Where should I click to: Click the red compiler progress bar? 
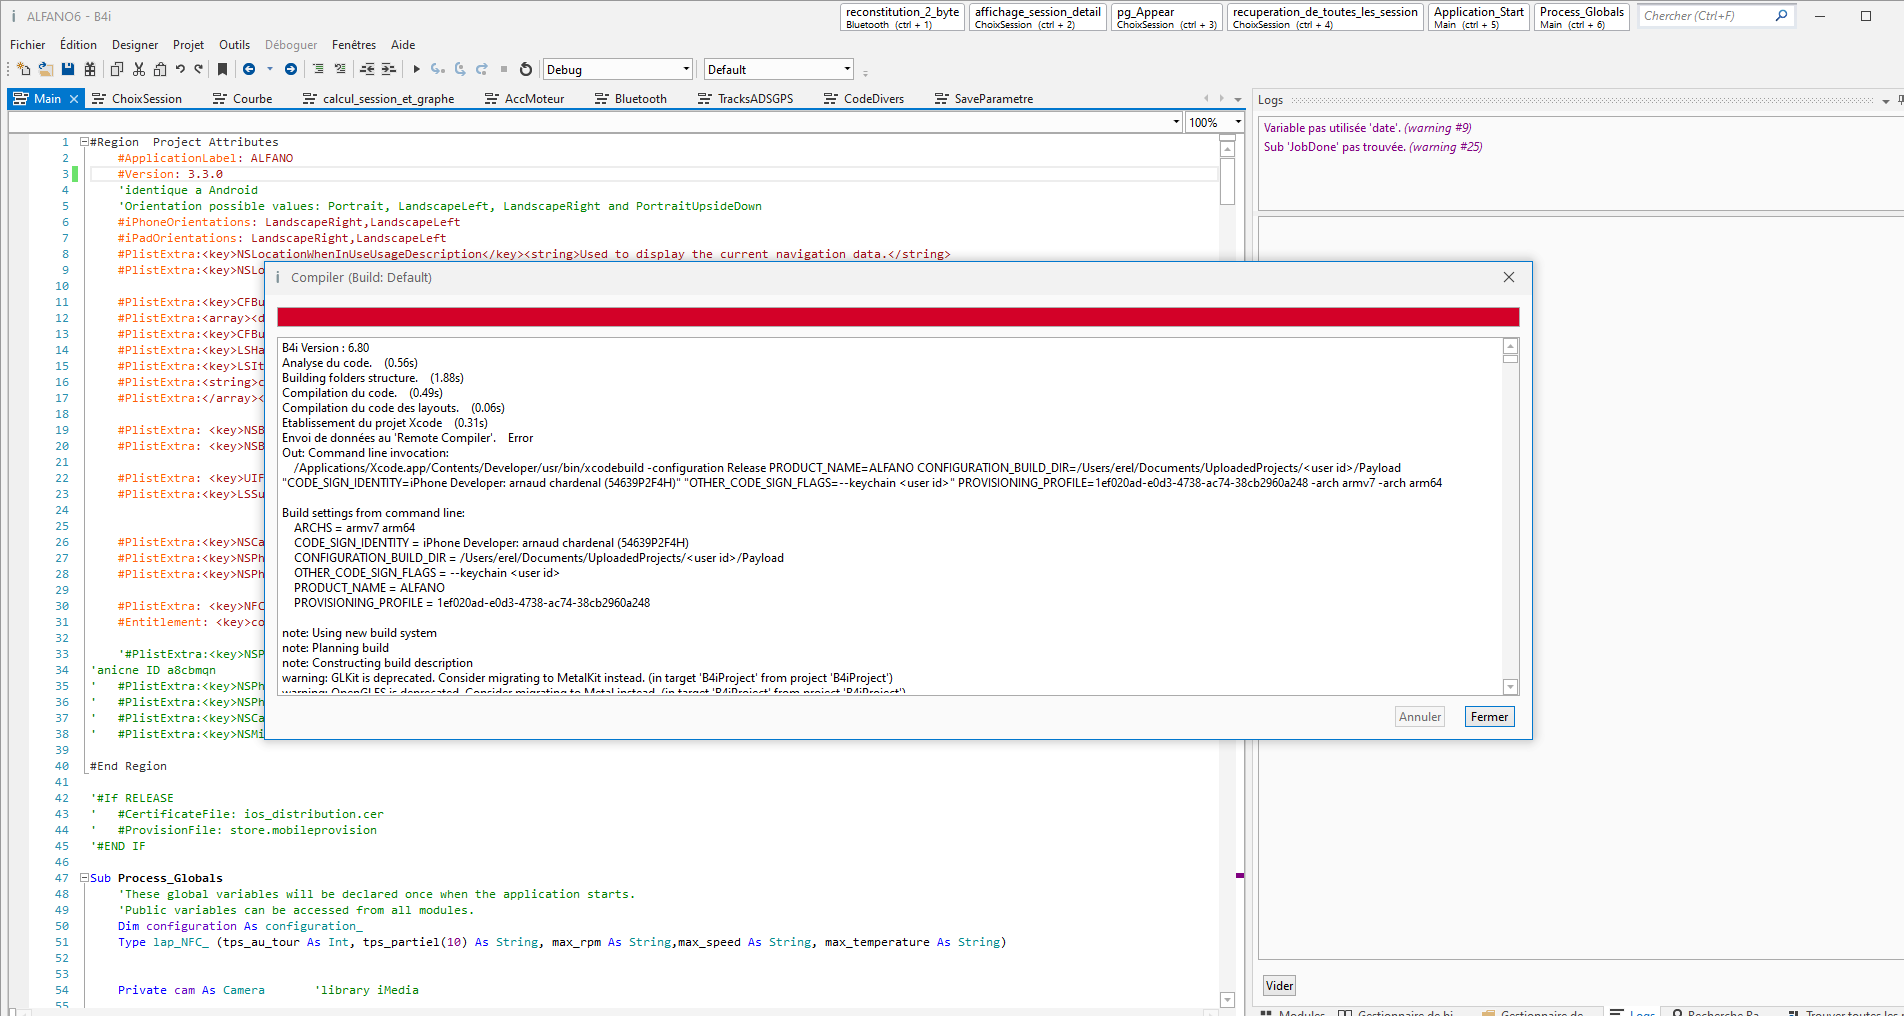(898, 317)
